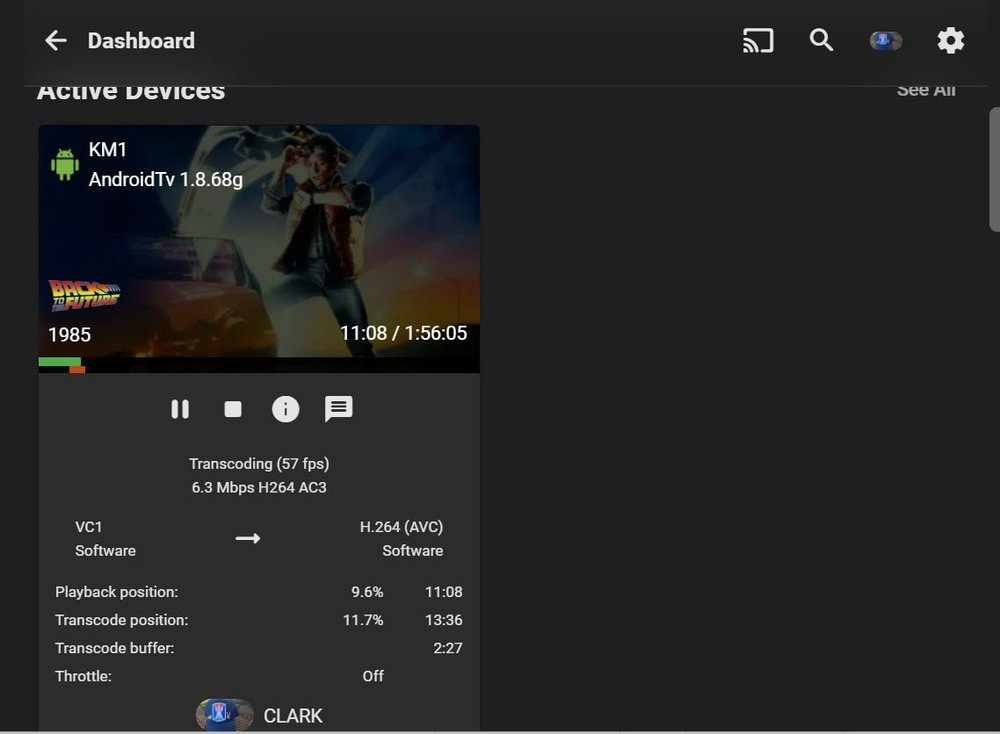
Task: Click the CLARK user avatar
Action: coord(224,714)
